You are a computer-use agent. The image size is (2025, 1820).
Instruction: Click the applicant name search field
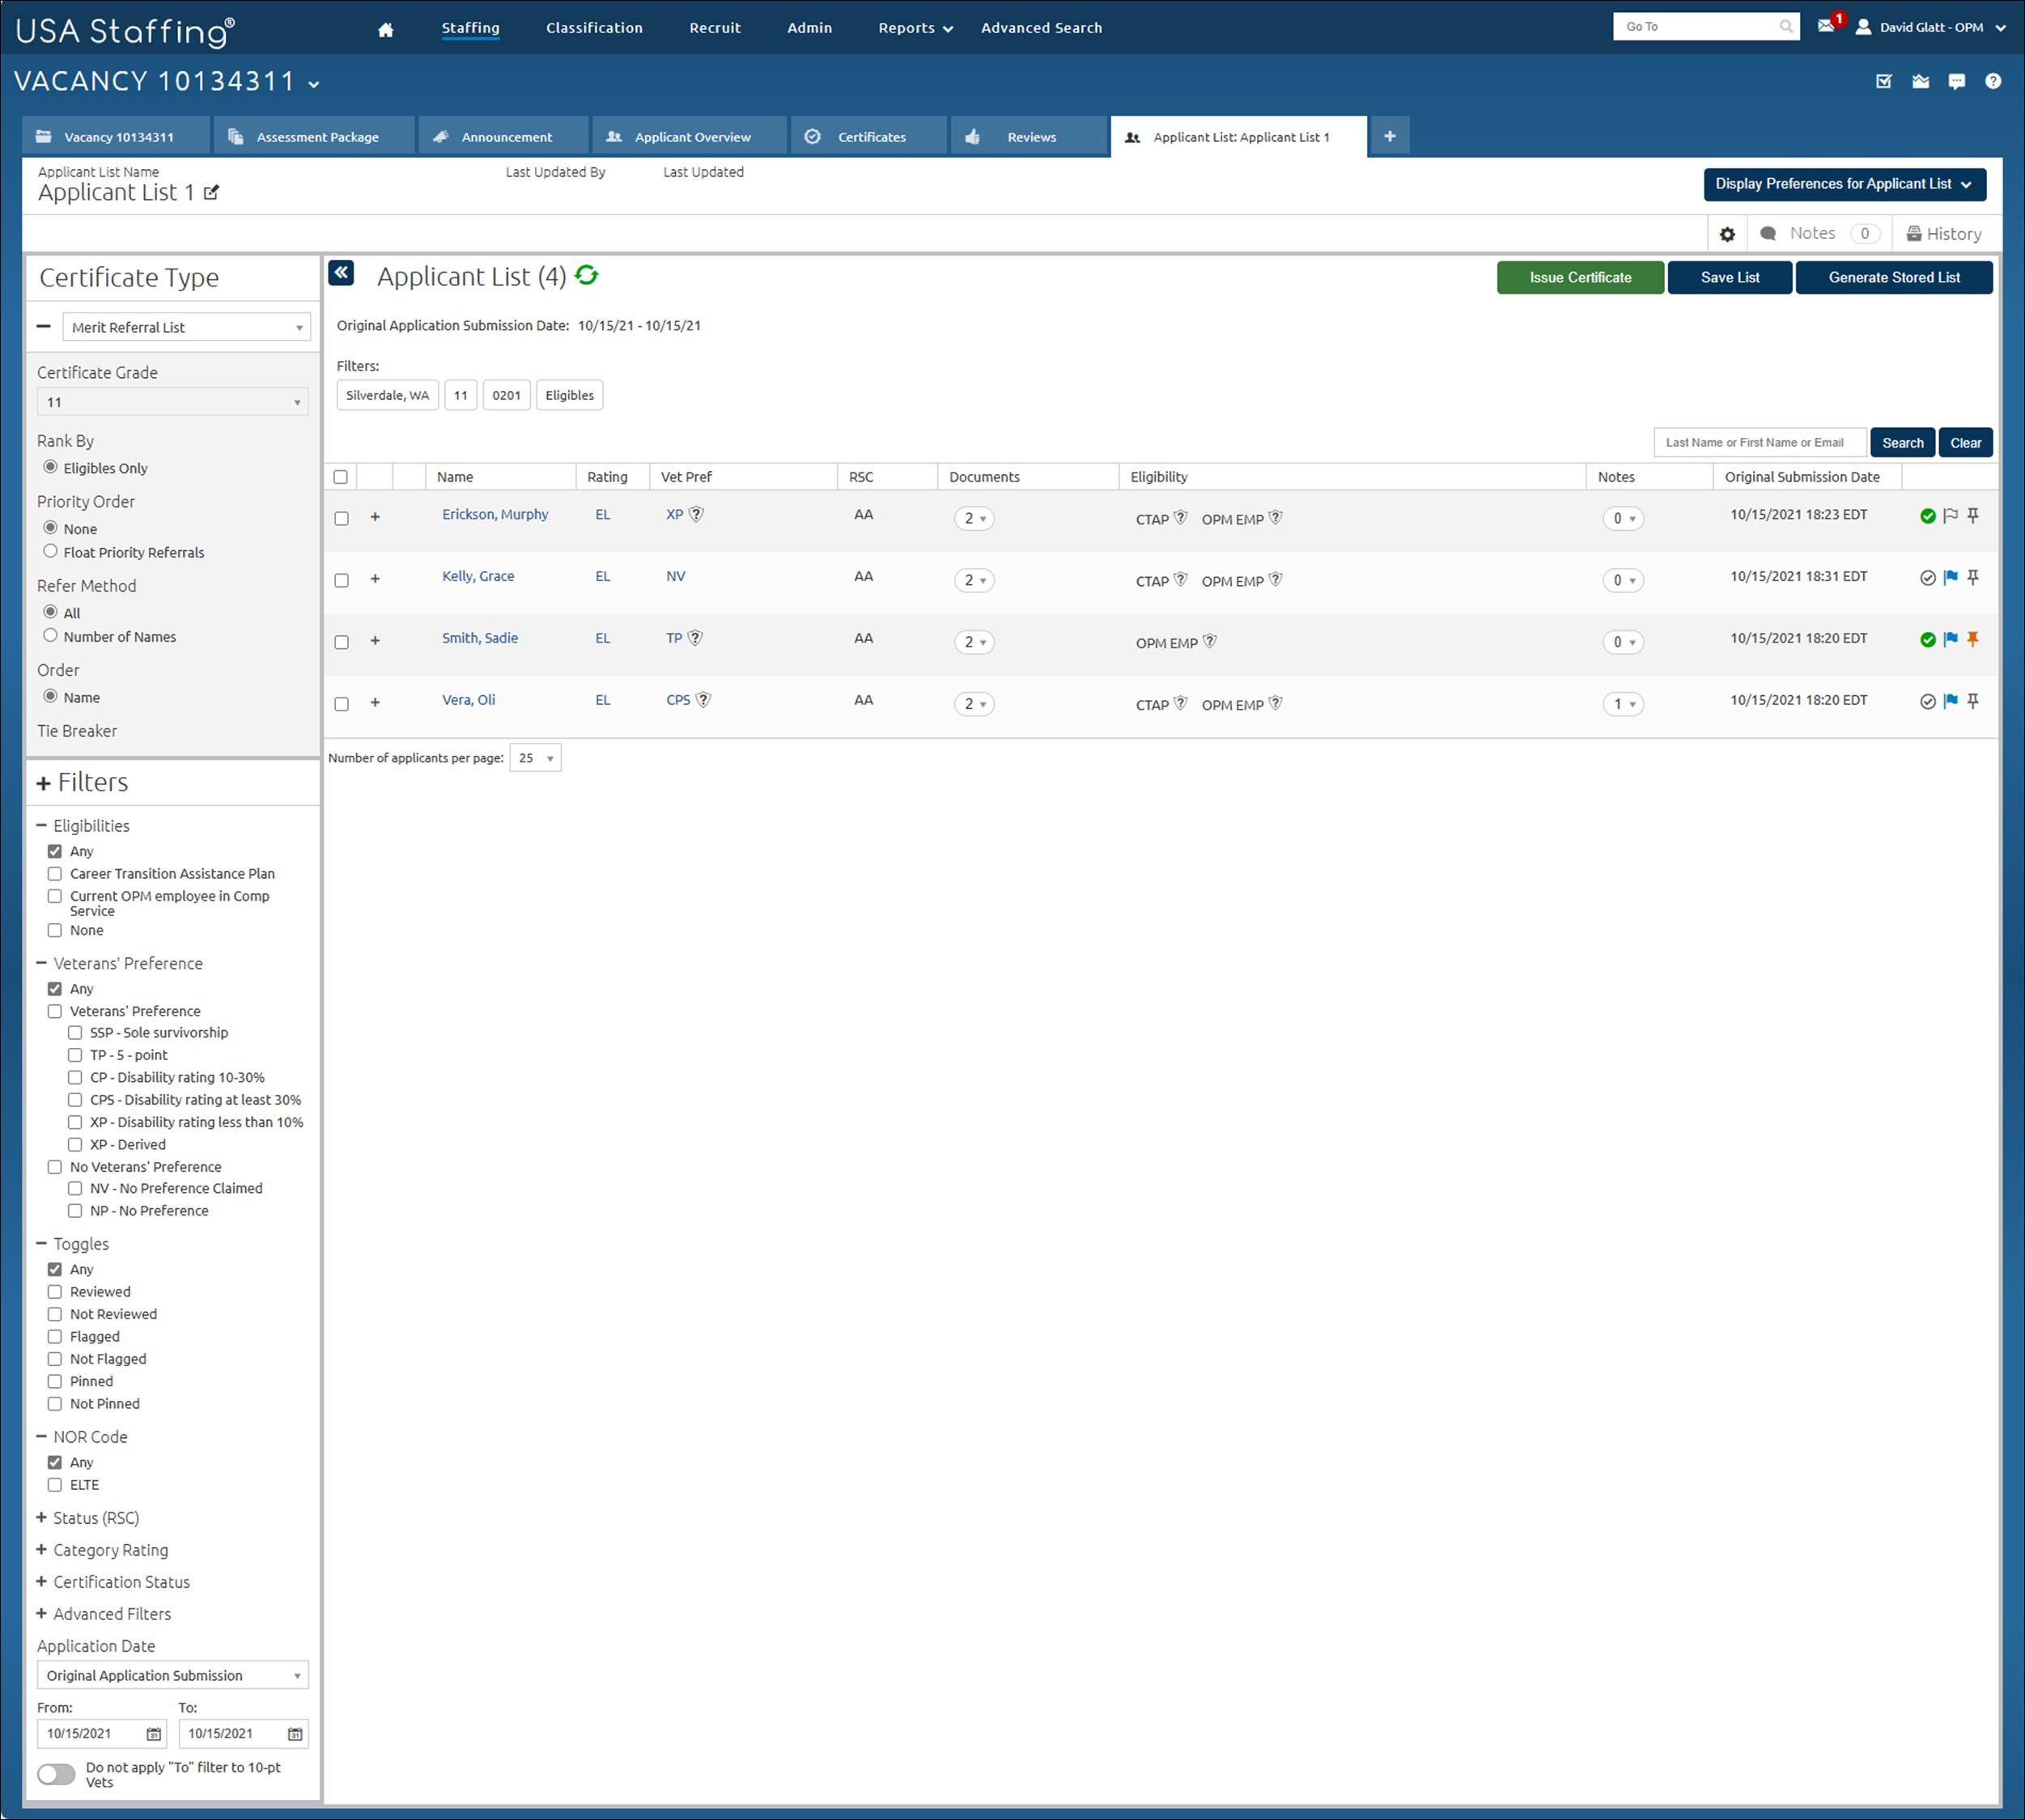click(x=1759, y=442)
